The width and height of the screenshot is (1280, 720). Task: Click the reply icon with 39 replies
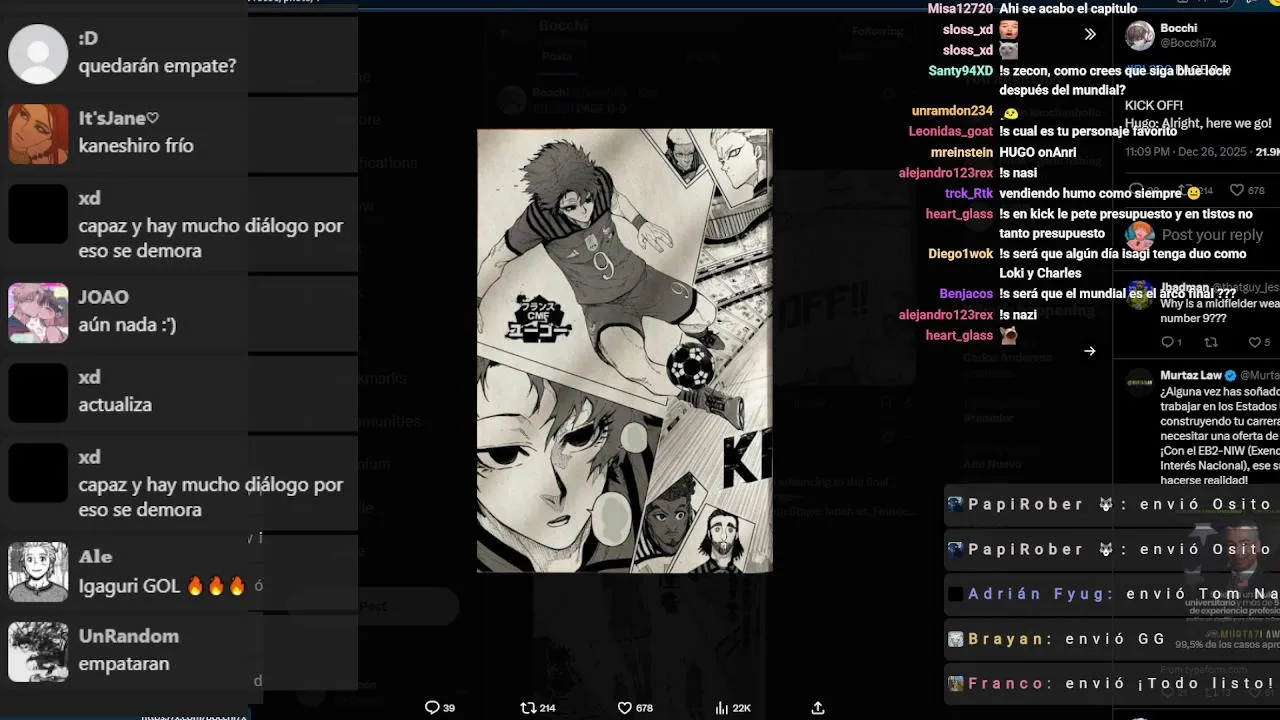(432, 707)
